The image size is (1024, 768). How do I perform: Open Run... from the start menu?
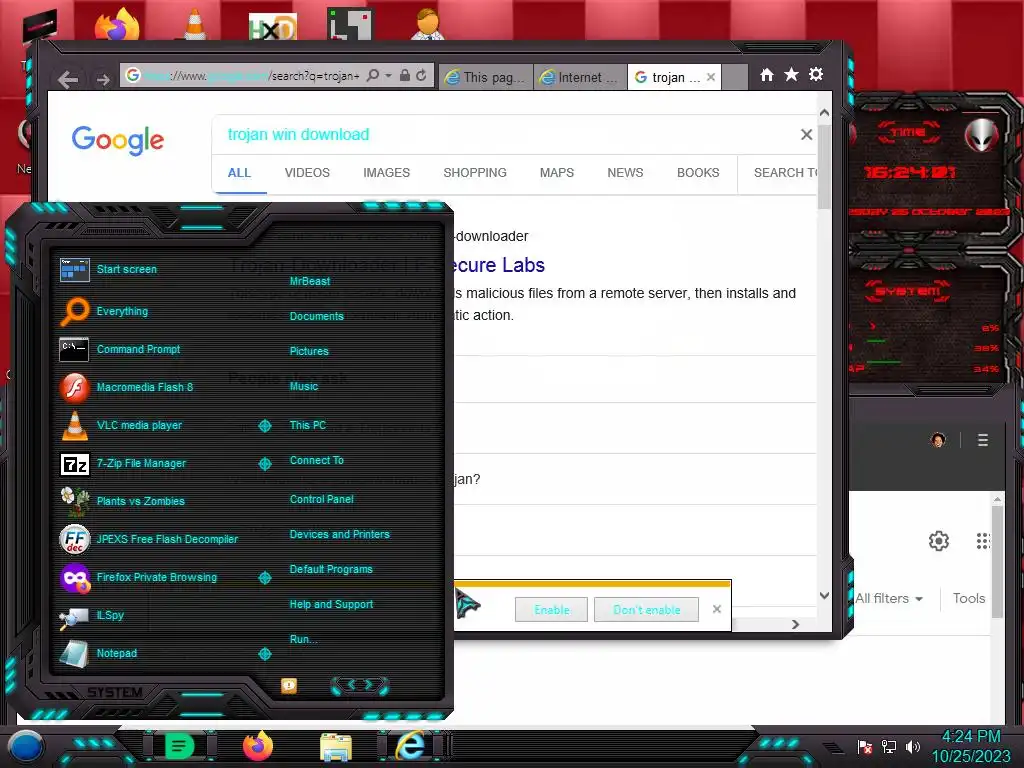point(304,639)
